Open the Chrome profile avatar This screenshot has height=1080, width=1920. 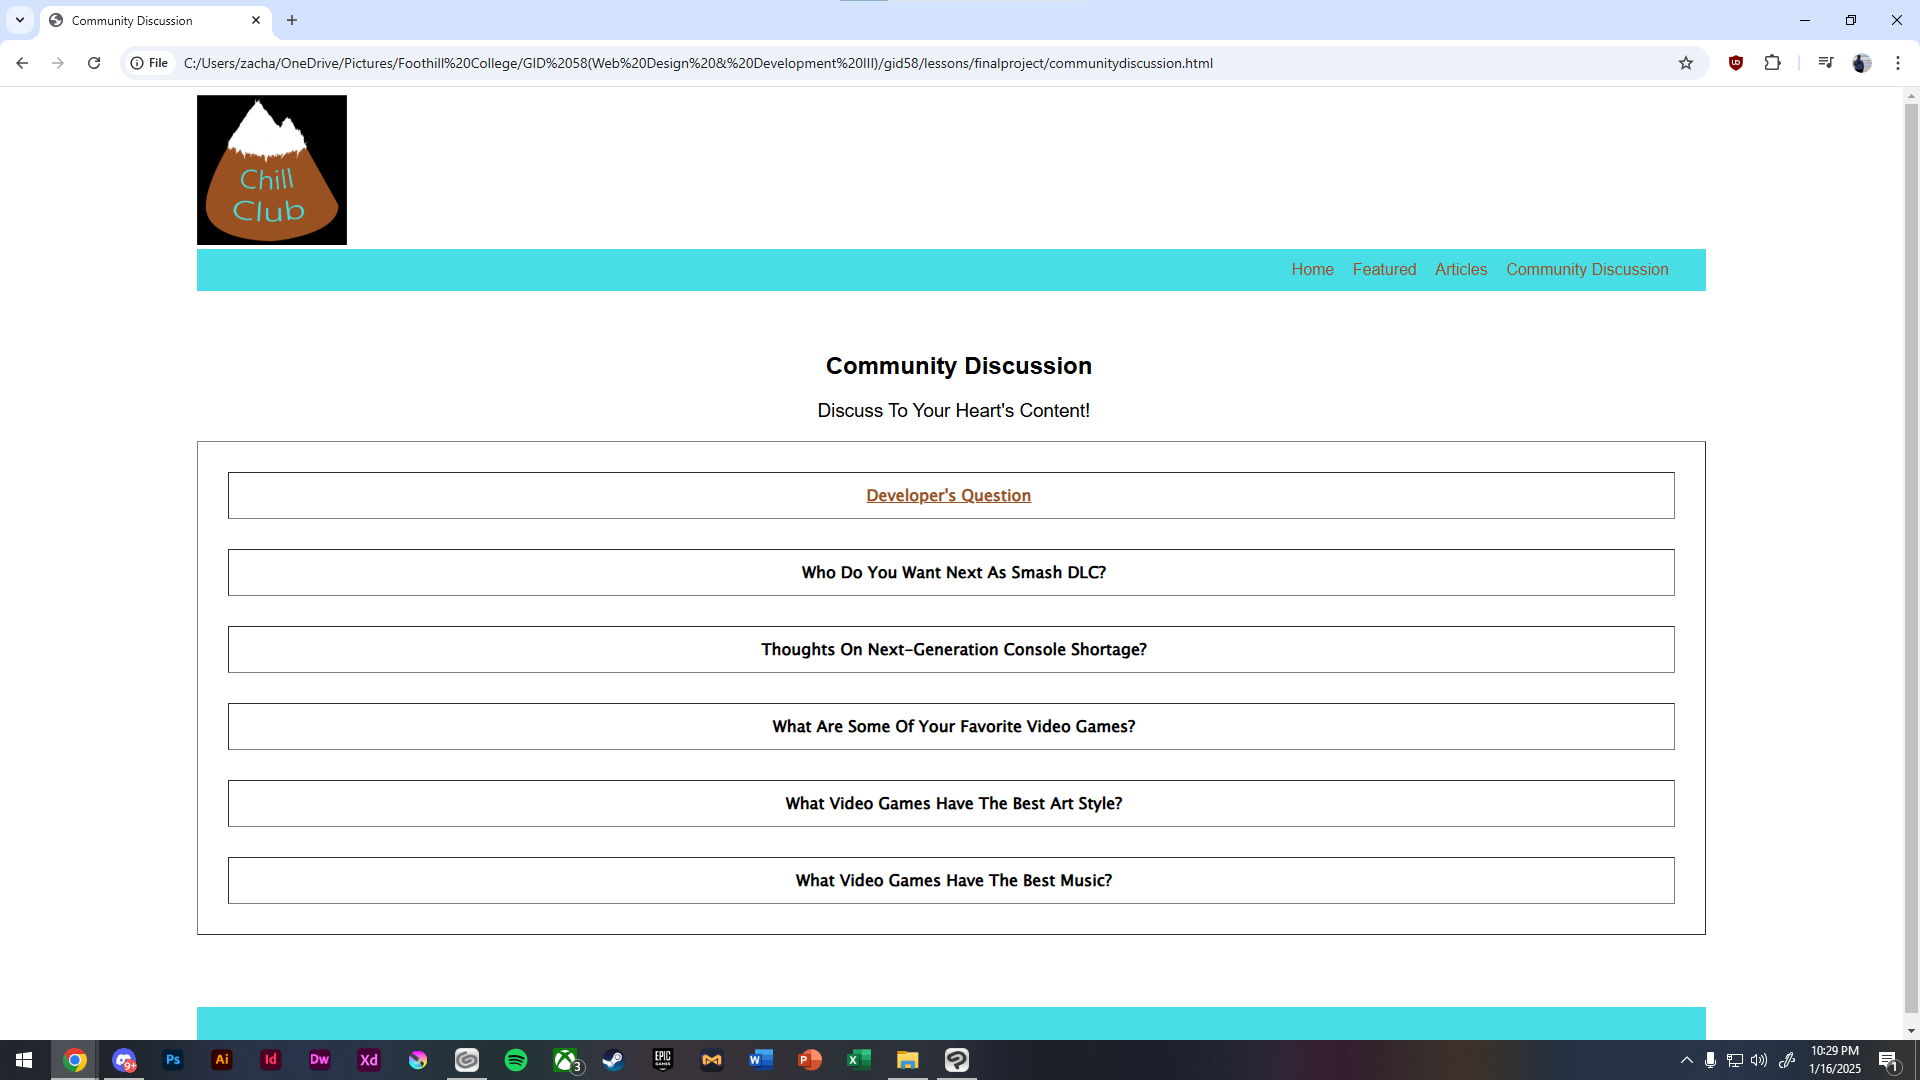pyautogui.click(x=1862, y=63)
